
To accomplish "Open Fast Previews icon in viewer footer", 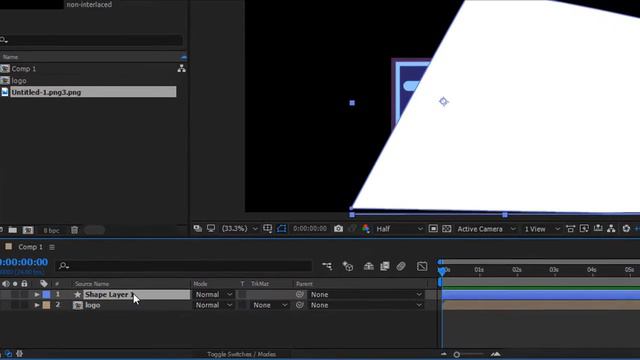I will click(584, 229).
